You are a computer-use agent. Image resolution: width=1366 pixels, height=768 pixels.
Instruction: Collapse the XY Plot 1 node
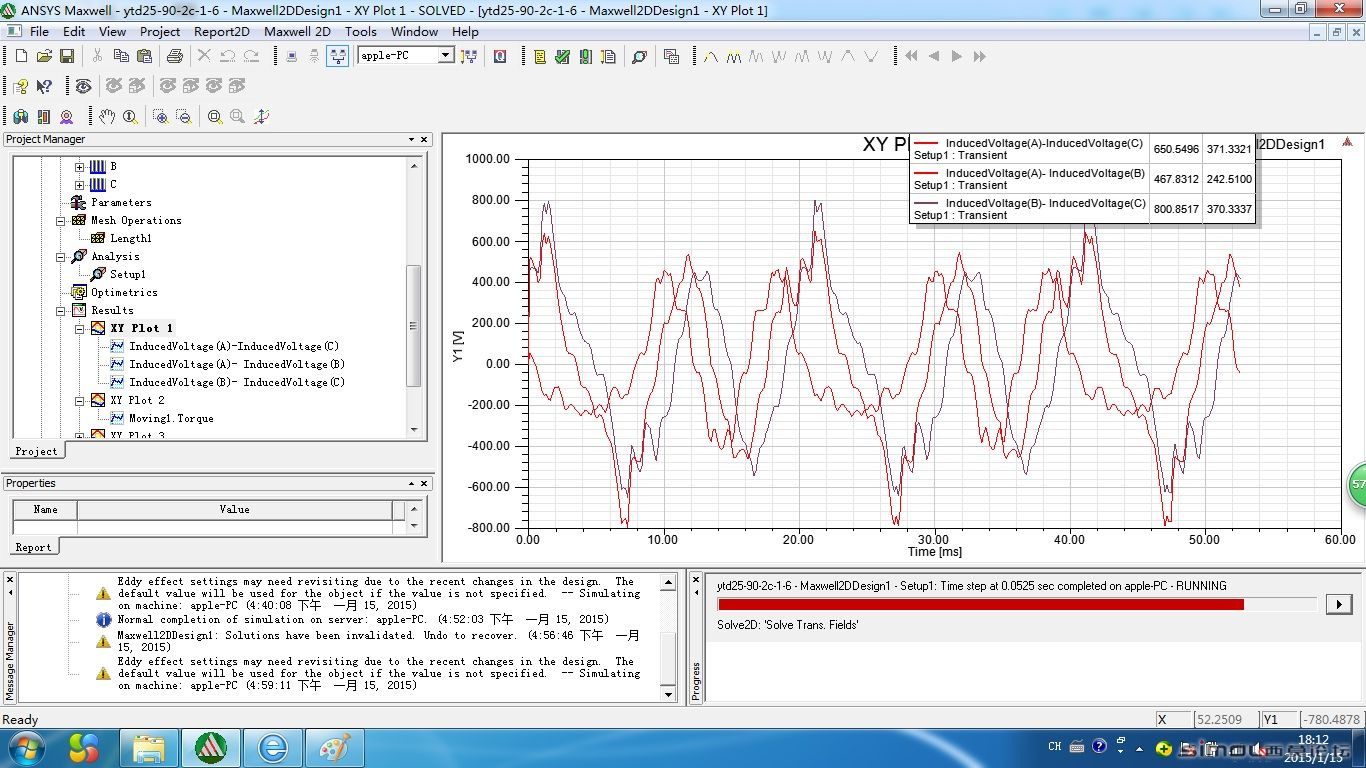(80, 328)
